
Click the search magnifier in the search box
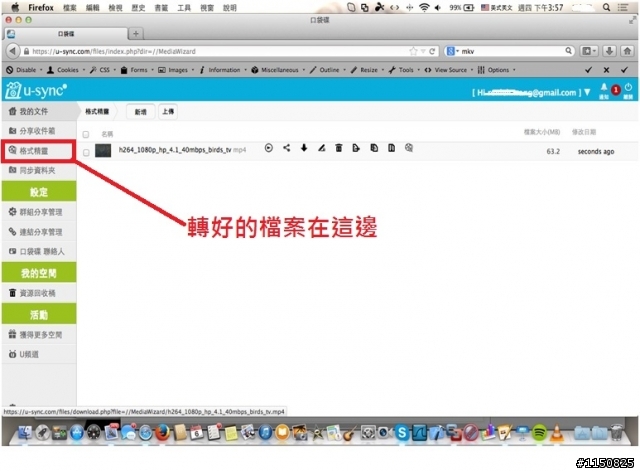click(569, 51)
